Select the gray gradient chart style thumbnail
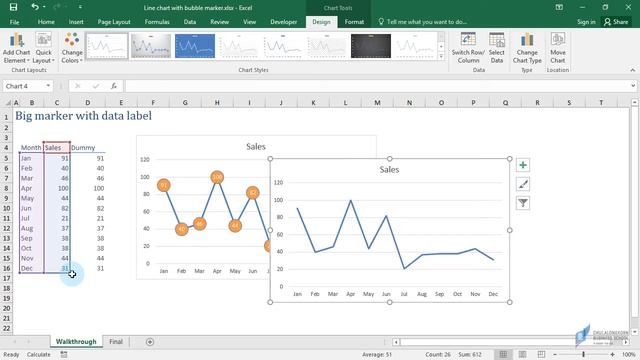Screen dimensions: 640x360 [x=151, y=46]
